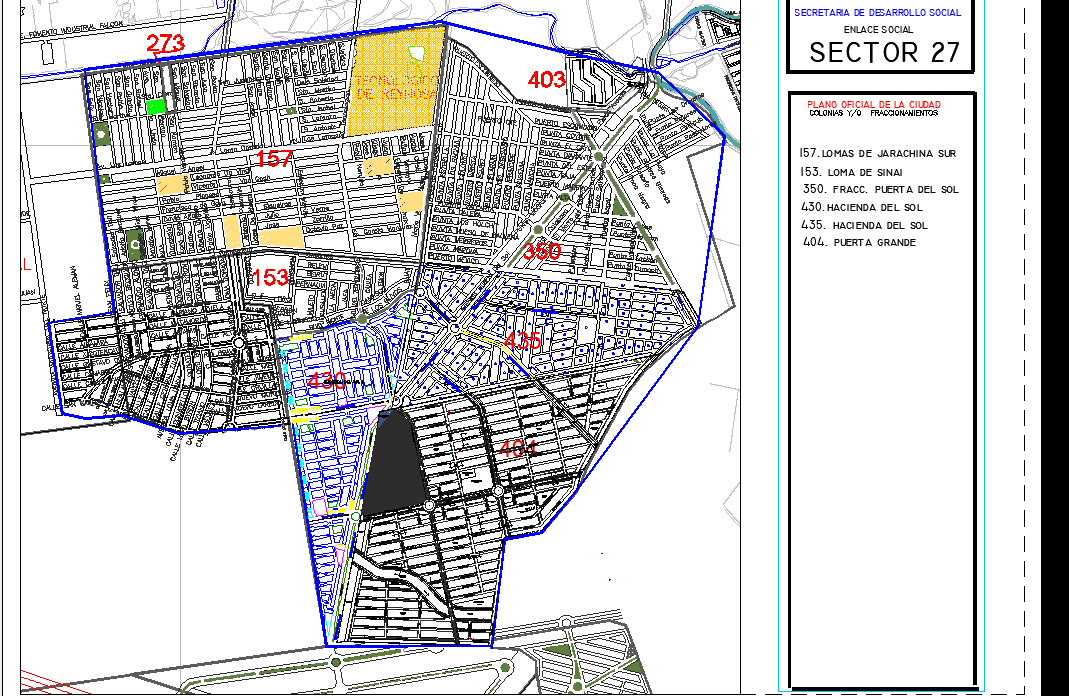
Task: Click the red 273 zone label
Action: 166,44
